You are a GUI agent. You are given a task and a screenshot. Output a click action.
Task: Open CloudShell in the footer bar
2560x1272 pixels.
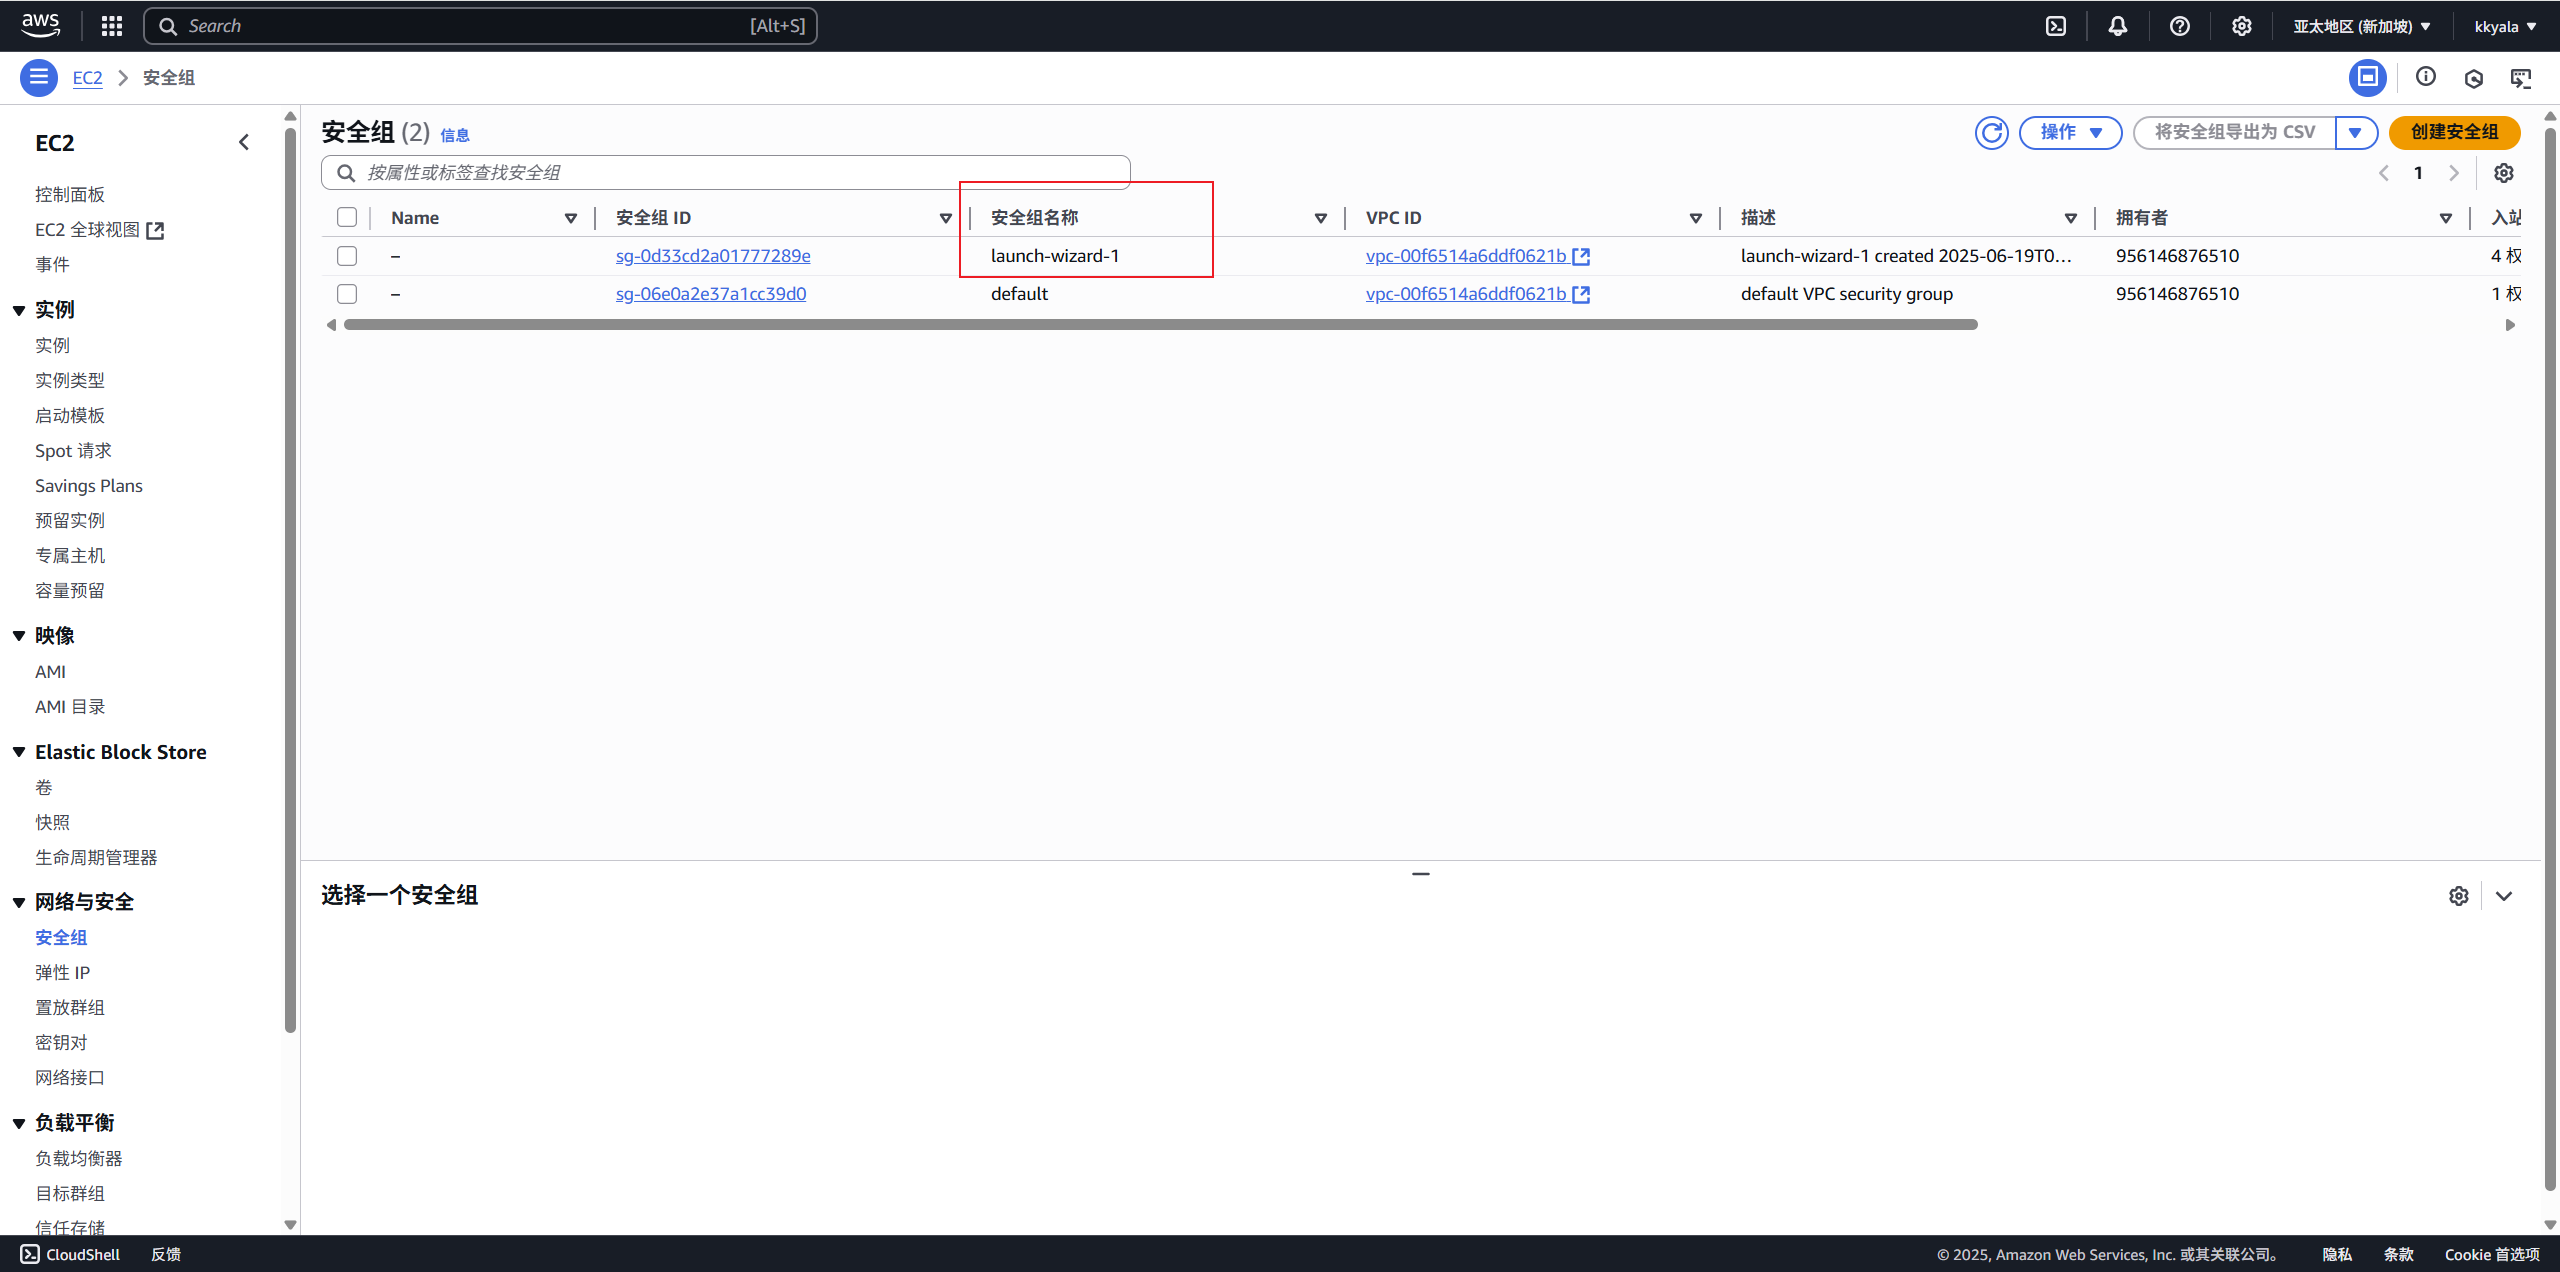pos(70,1254)
